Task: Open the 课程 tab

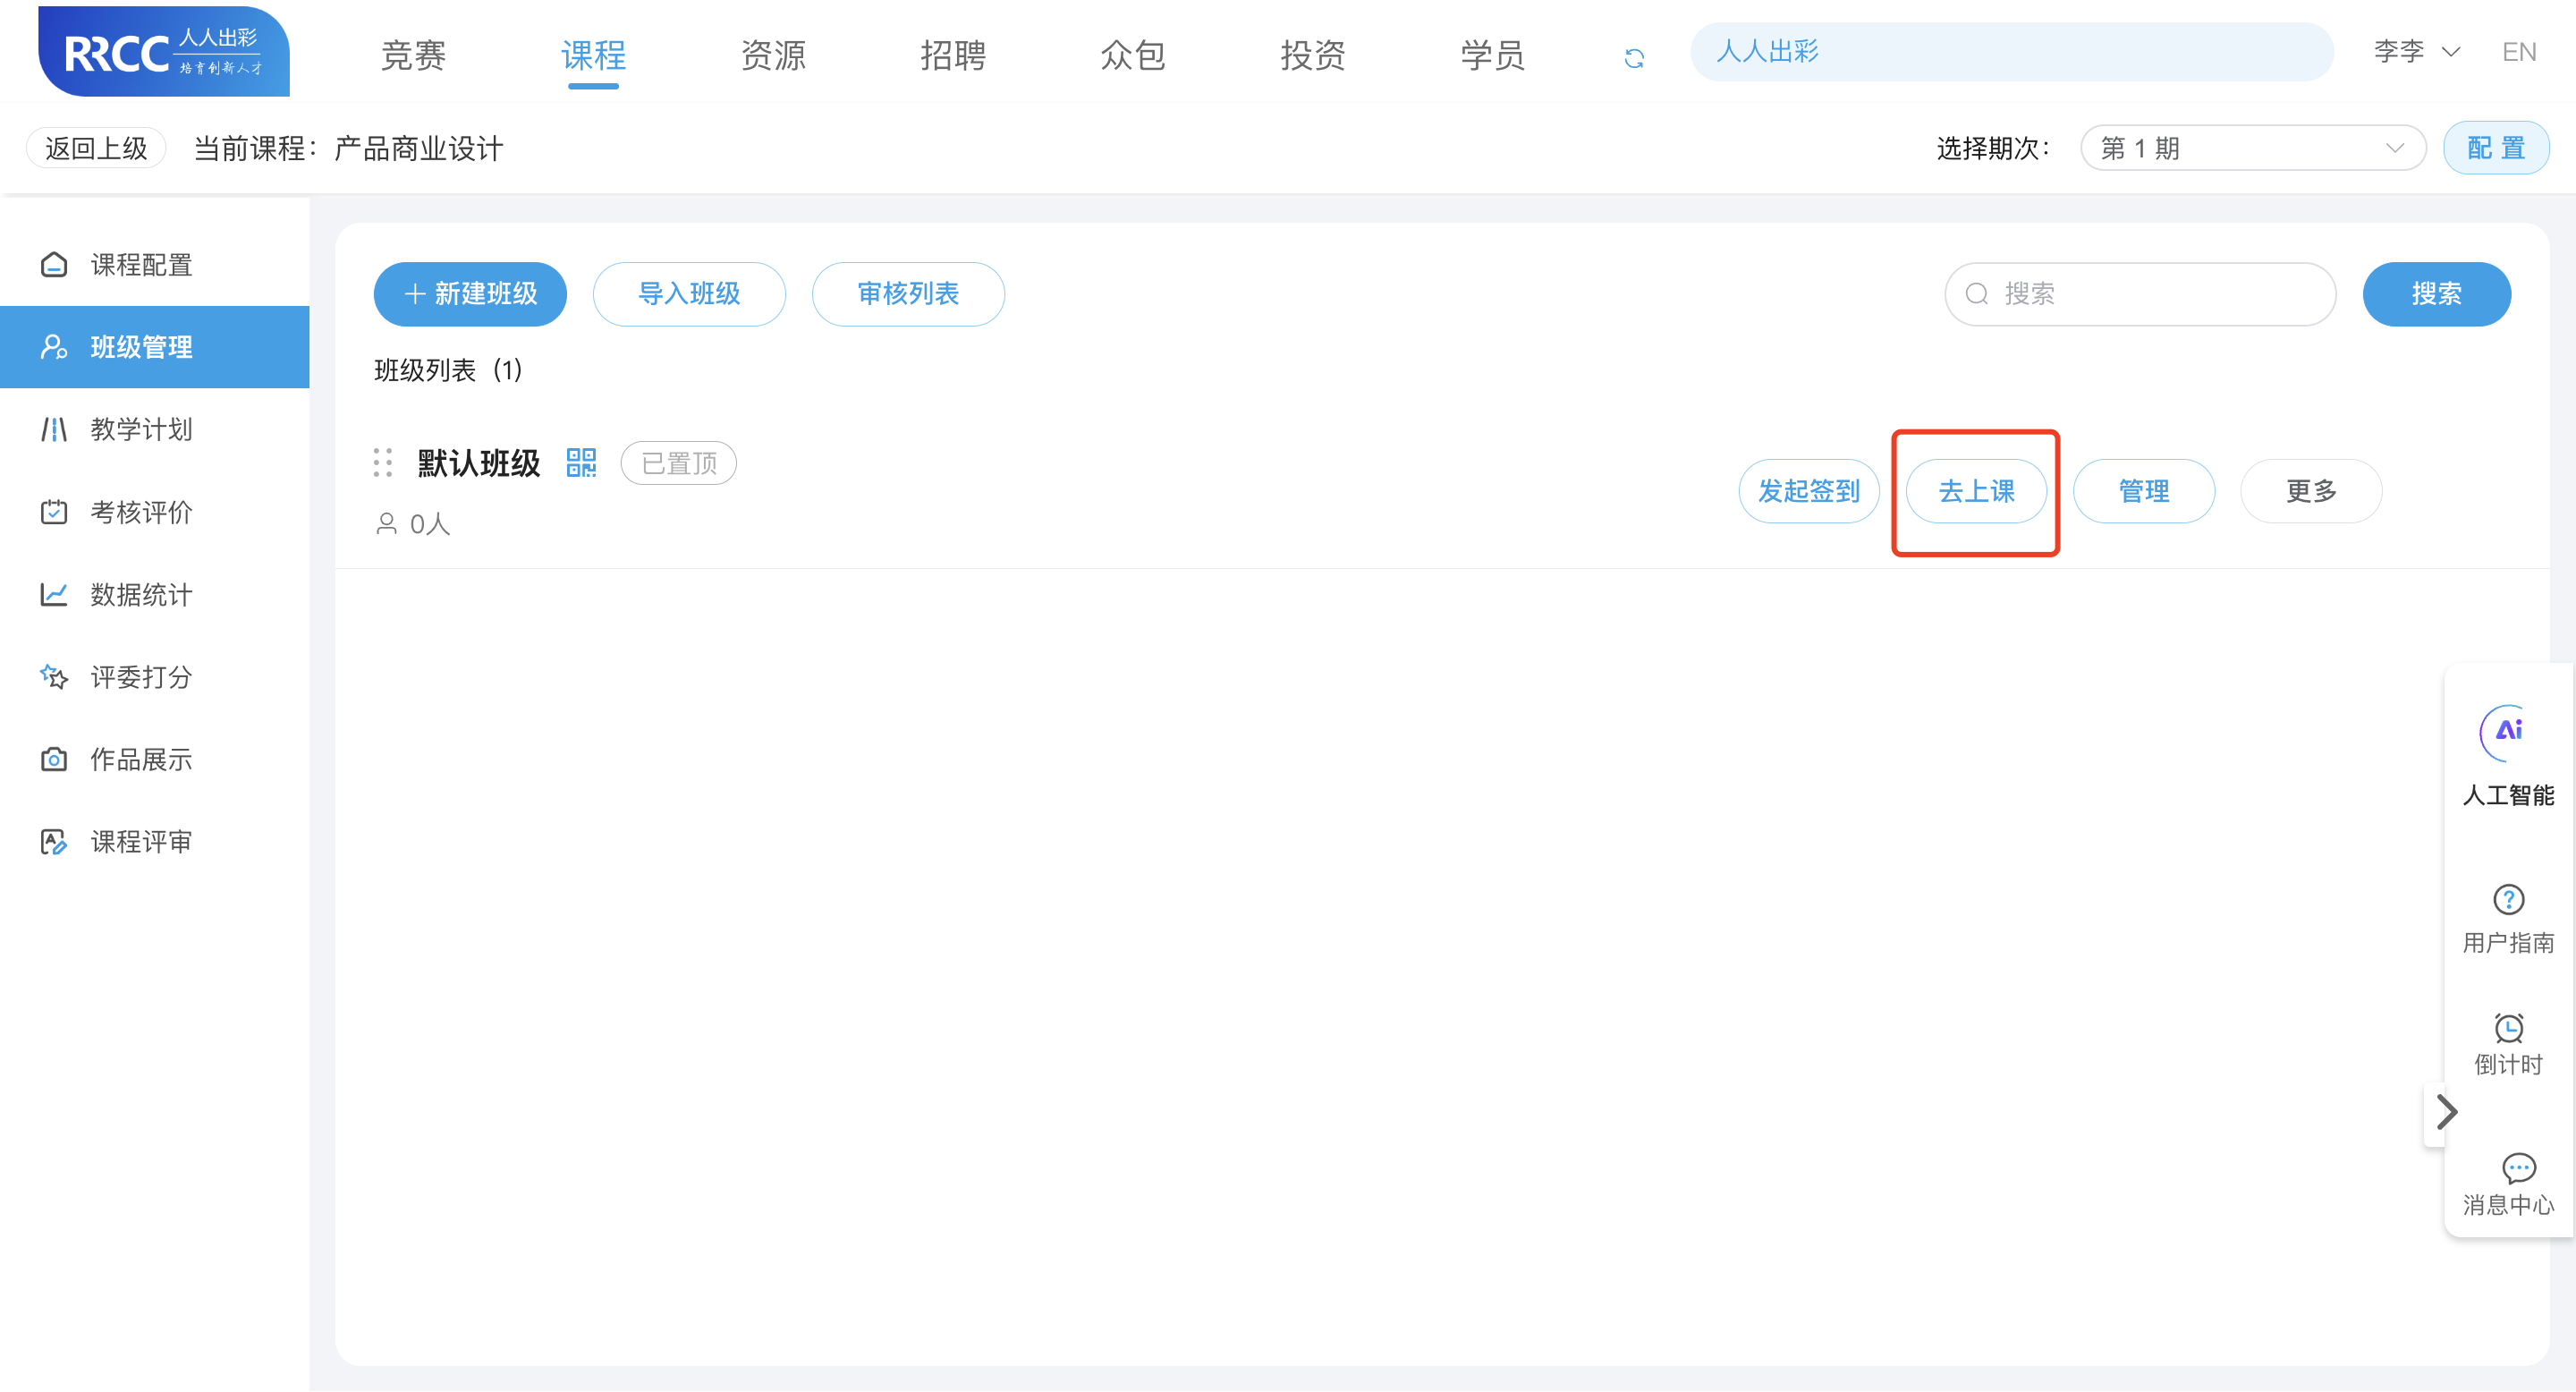Action: [x=593, y=55]
